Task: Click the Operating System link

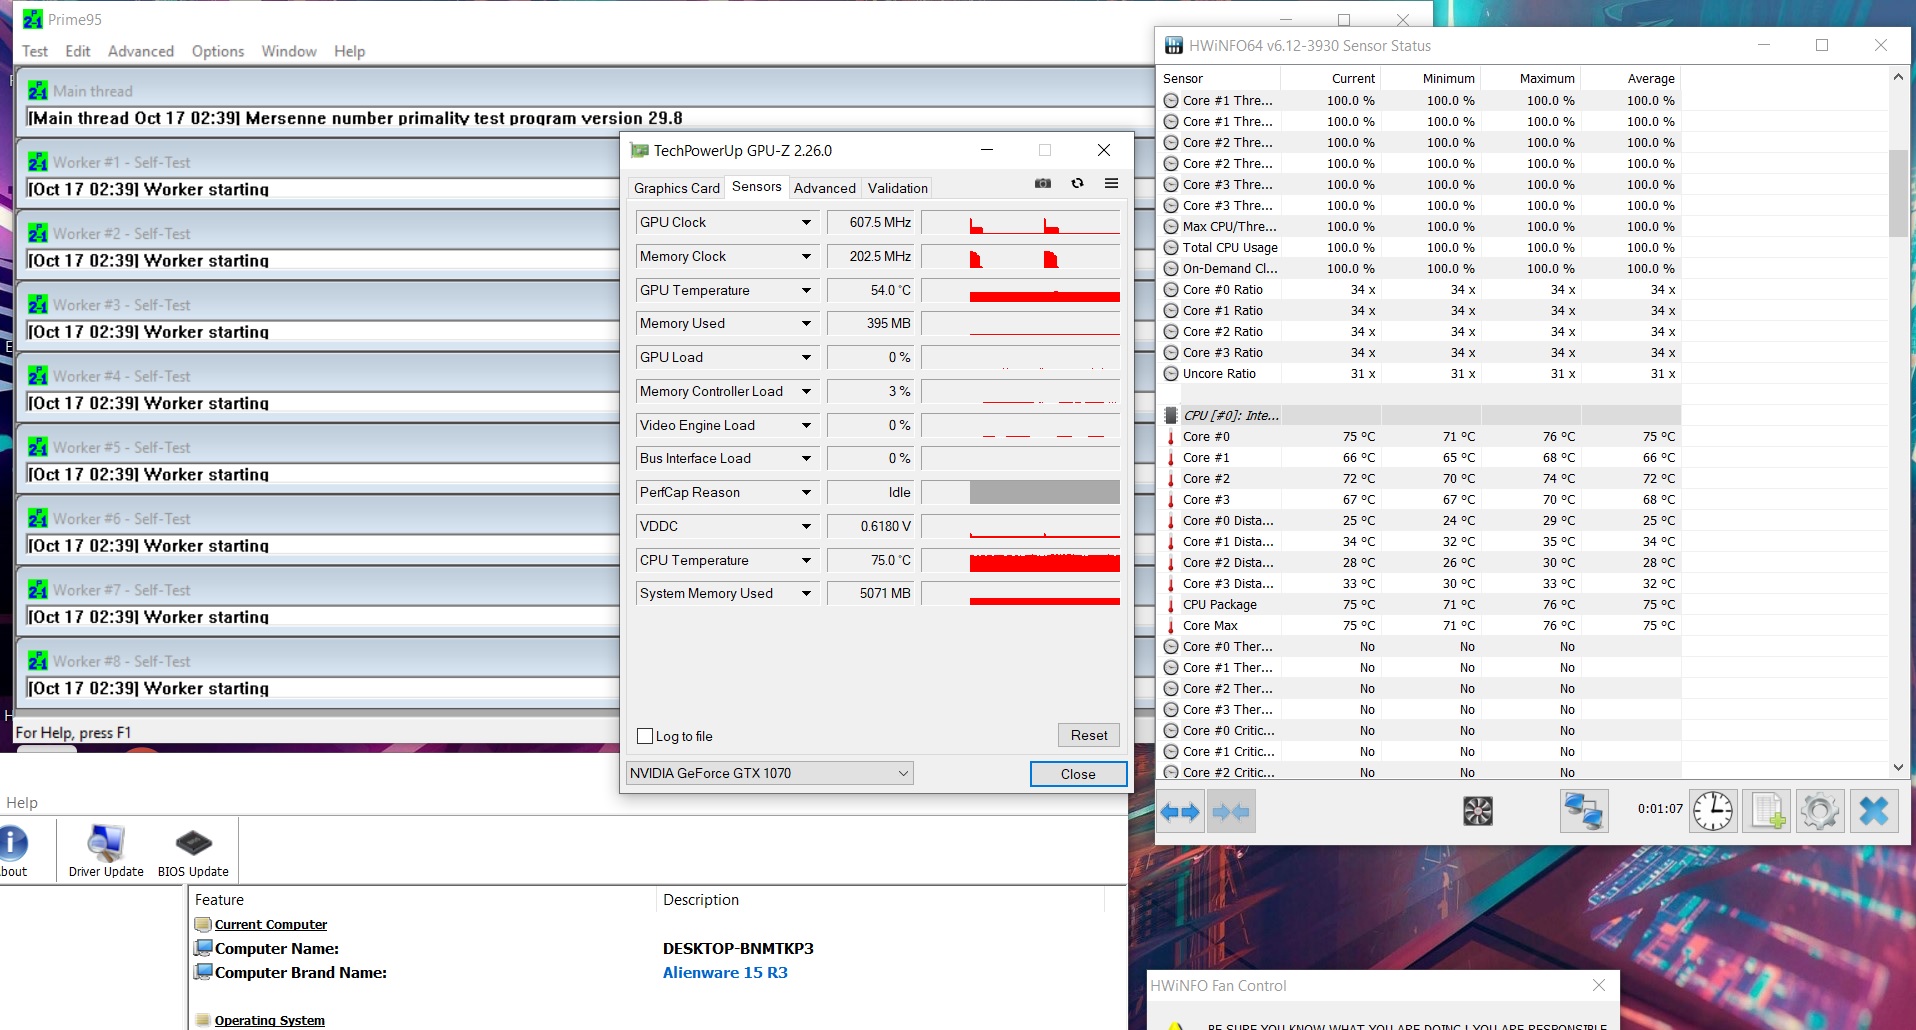Action: tap(270, 1021)
